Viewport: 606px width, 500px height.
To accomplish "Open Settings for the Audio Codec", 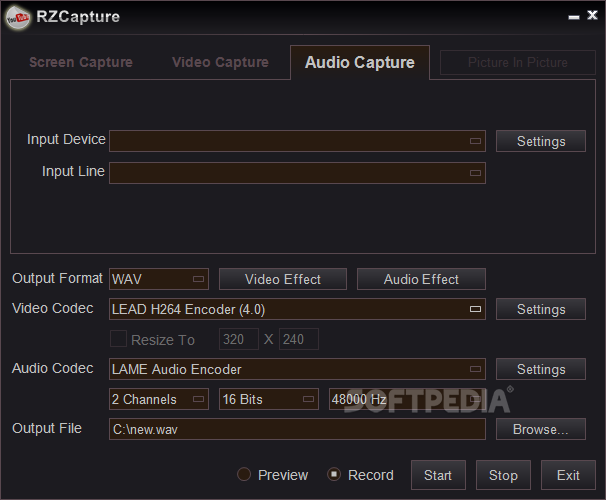I will coord(541,369).
